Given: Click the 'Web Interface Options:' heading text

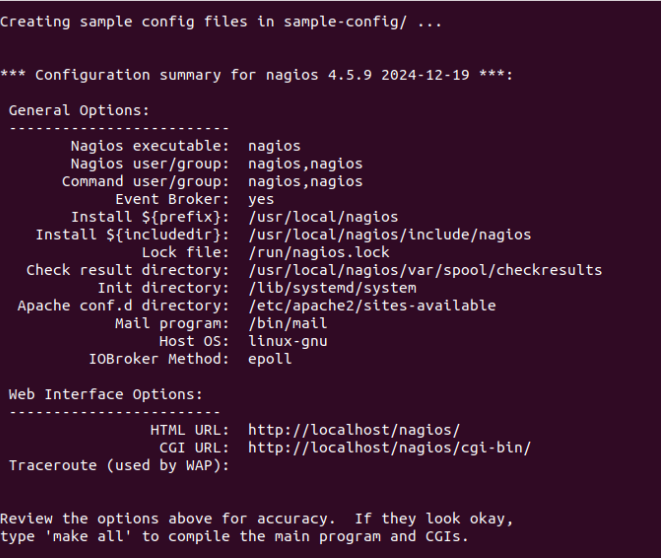Looking at the screenshot, I should [105, 395].
